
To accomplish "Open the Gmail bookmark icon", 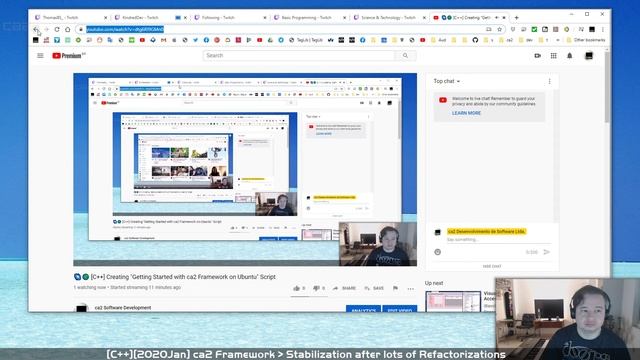I will pyautogui.click(x=163, y=40).
